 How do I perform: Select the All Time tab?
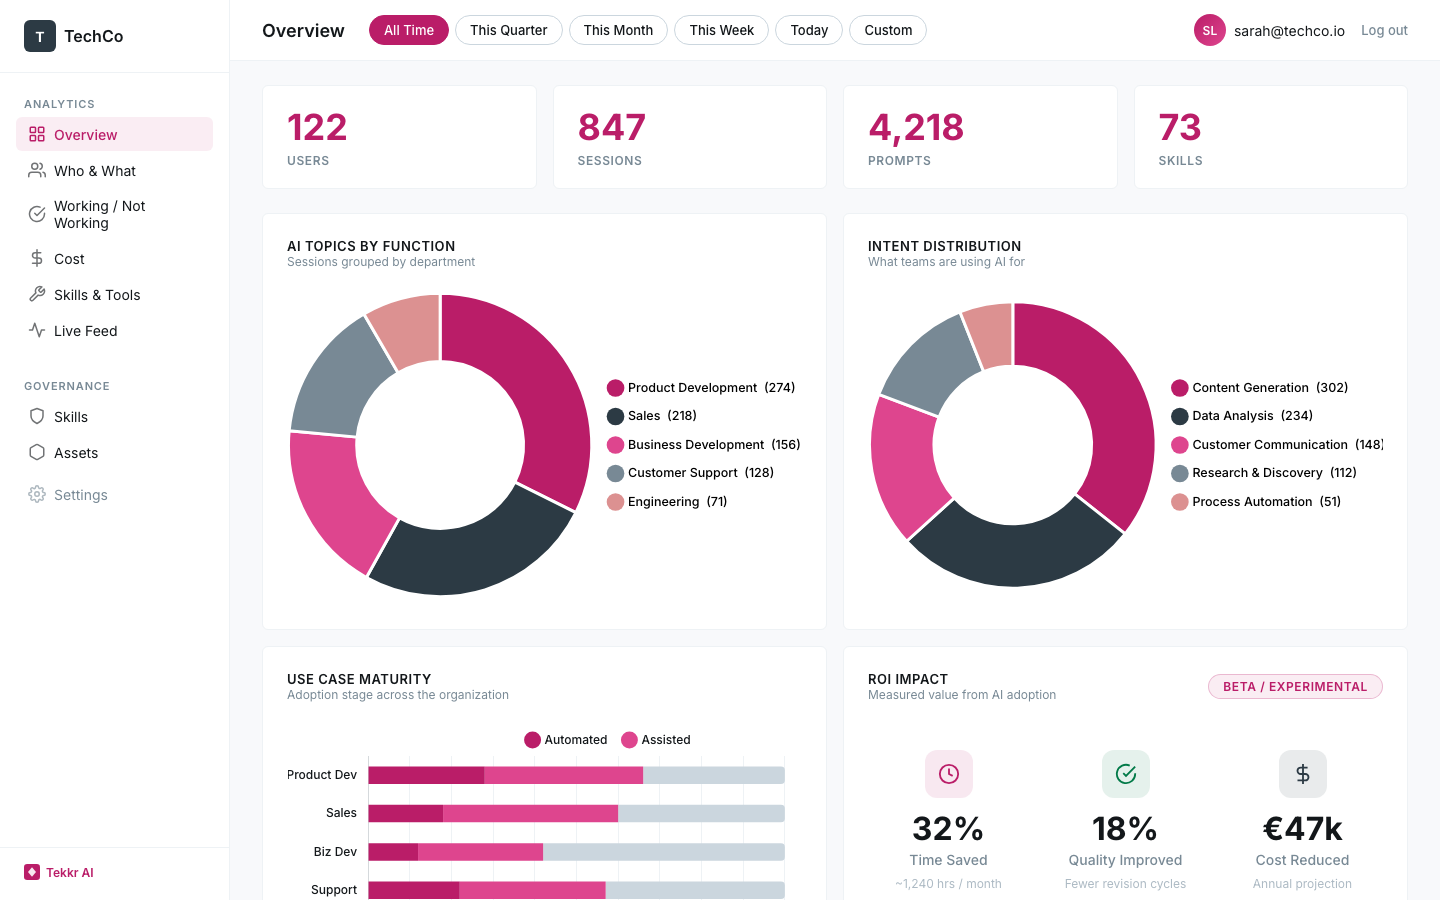408,30
